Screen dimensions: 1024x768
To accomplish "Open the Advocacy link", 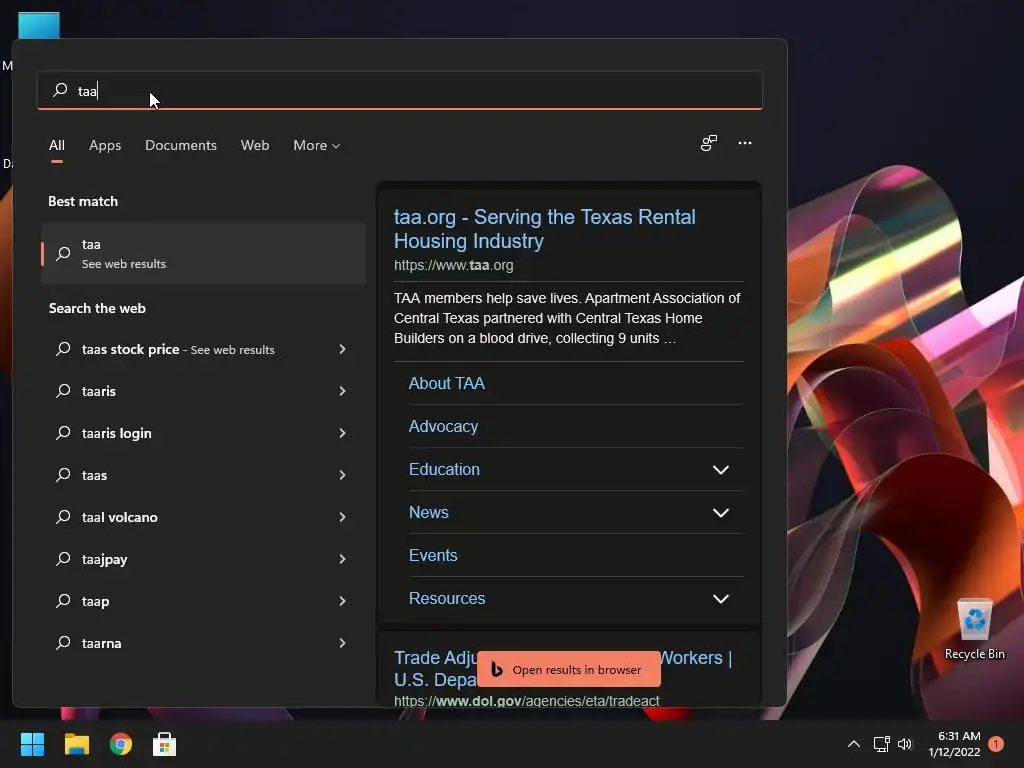I will (x=443, y=426).
